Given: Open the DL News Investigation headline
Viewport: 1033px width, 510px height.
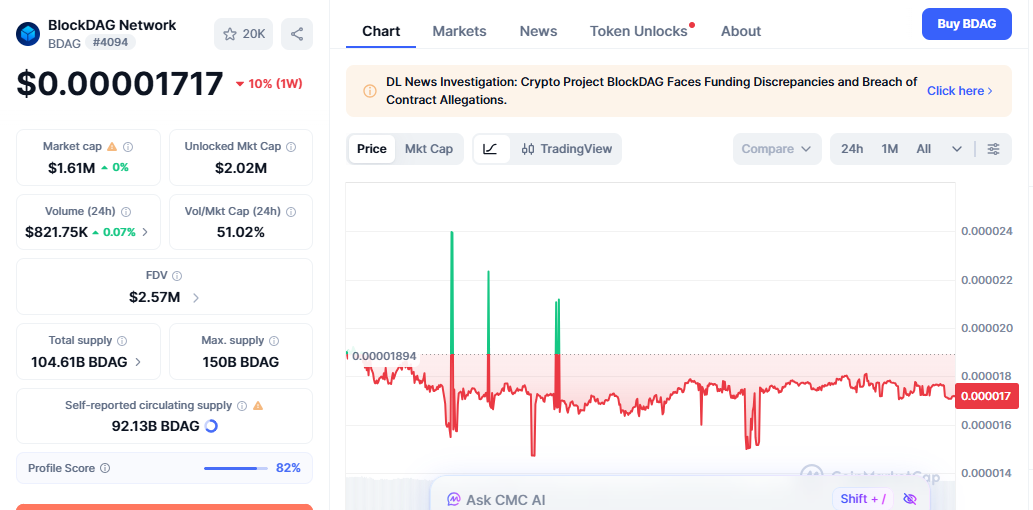Looking at the screenshot, I should point(652,91).
